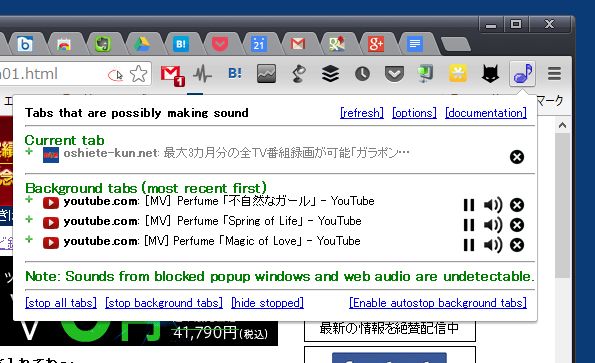This screenshot has width=595, height=363.
Task: Switch to the Evernote elephant tab
Action: (x=103, y=44)
